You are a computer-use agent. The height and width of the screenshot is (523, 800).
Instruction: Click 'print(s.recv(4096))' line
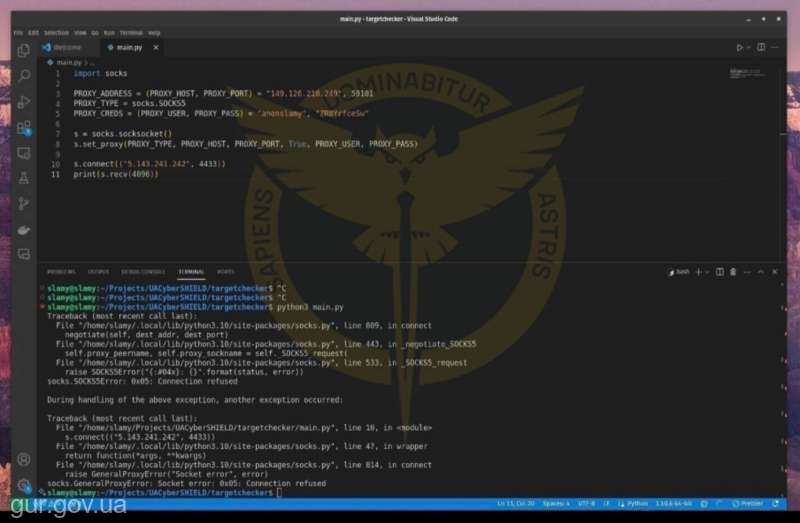116,174
